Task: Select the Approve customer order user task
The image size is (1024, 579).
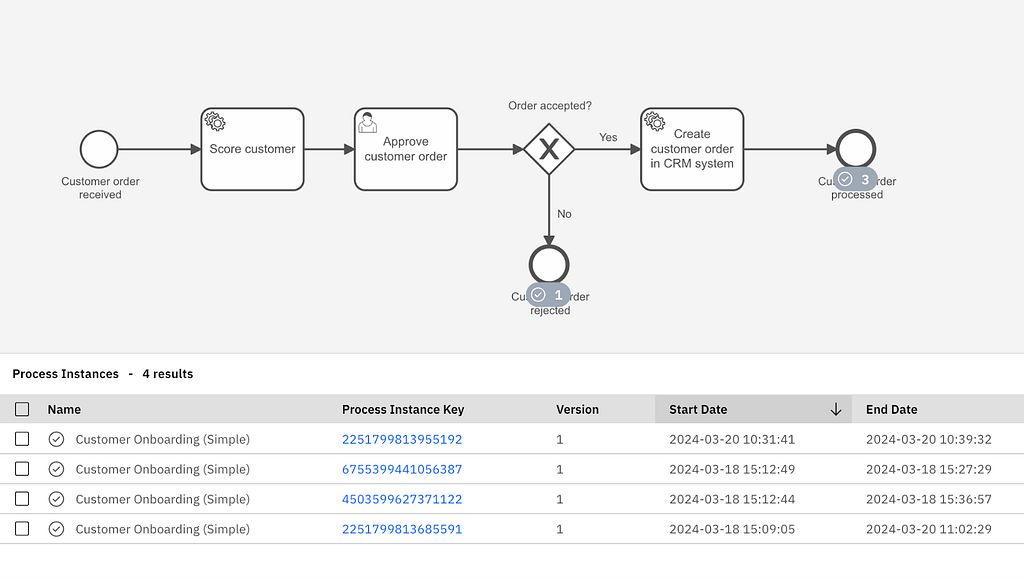Action: click(x=406, y=149)
